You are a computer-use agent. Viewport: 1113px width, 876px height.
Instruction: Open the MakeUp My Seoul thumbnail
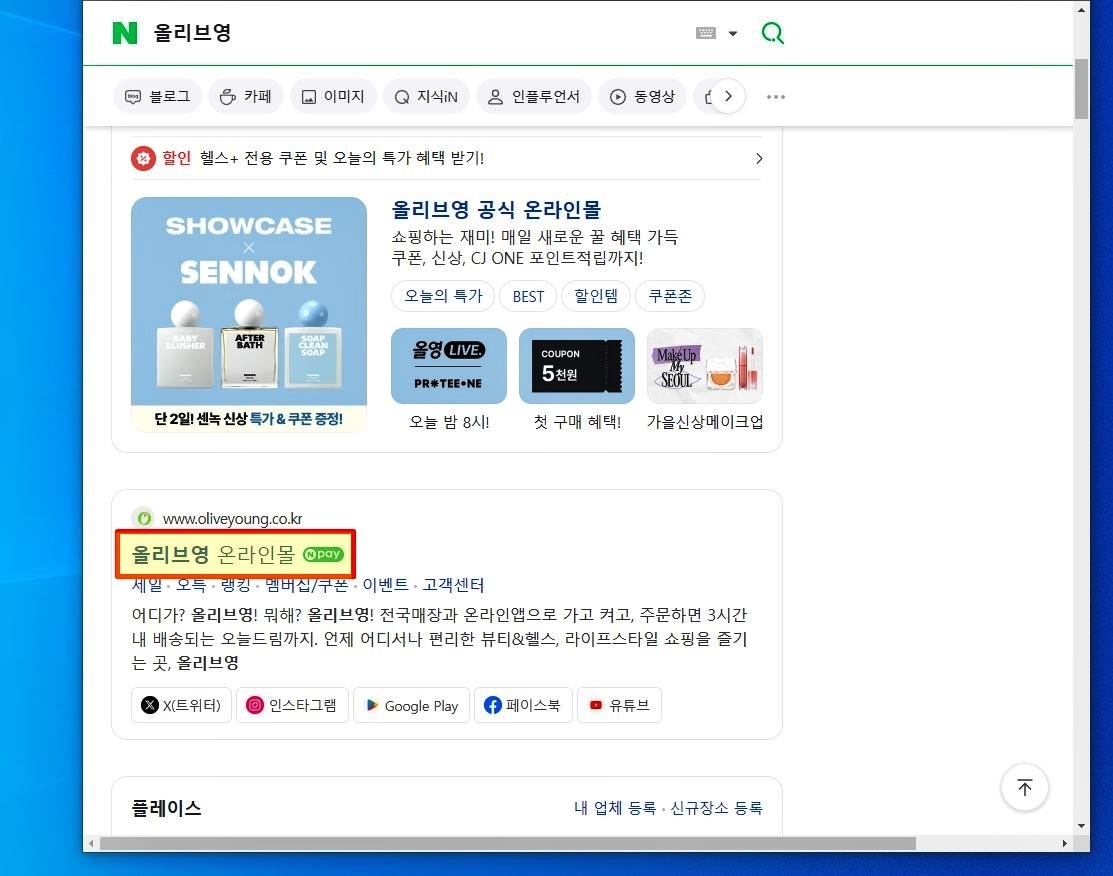point(705,366)
